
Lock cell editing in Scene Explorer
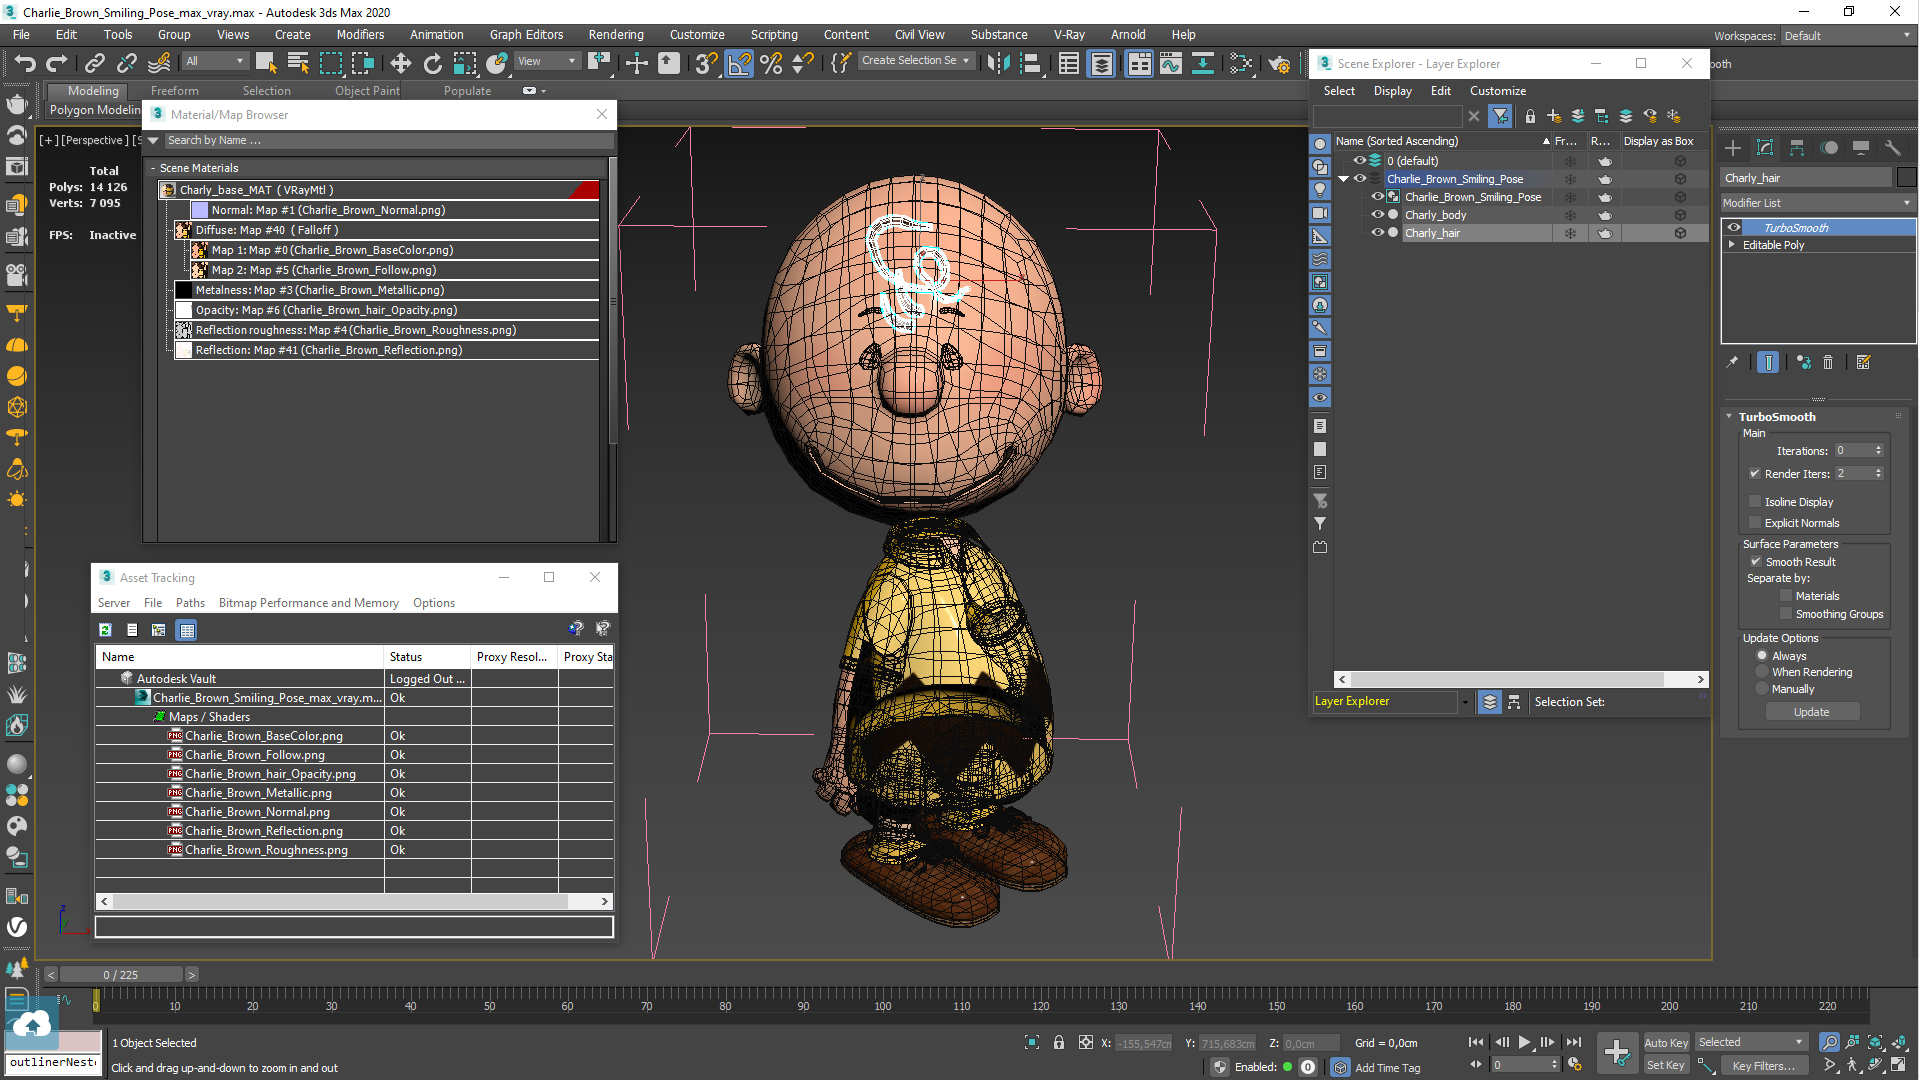1530,116
